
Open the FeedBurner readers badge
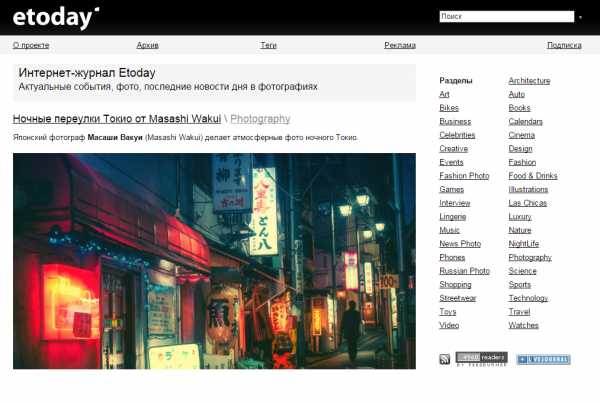pyautogui.click(x=481, y=358)
